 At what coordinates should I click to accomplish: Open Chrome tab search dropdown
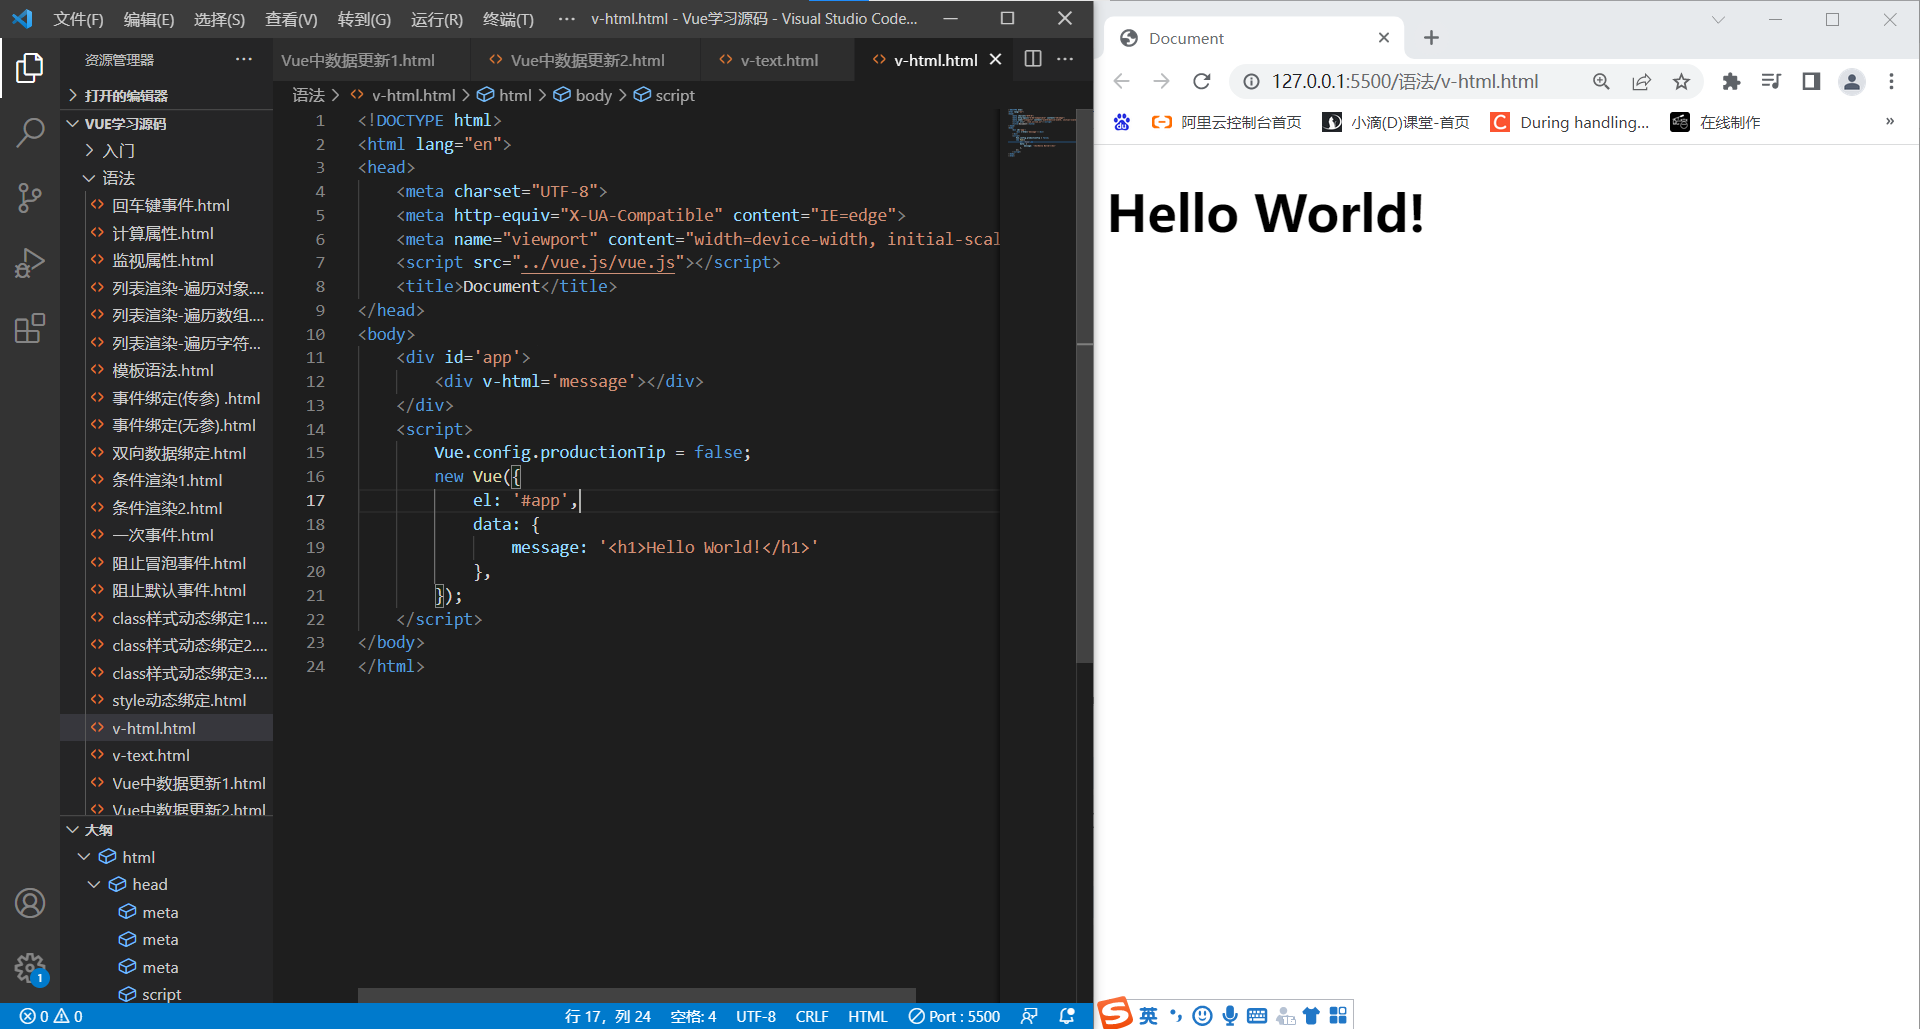[x=1718, y=19]
